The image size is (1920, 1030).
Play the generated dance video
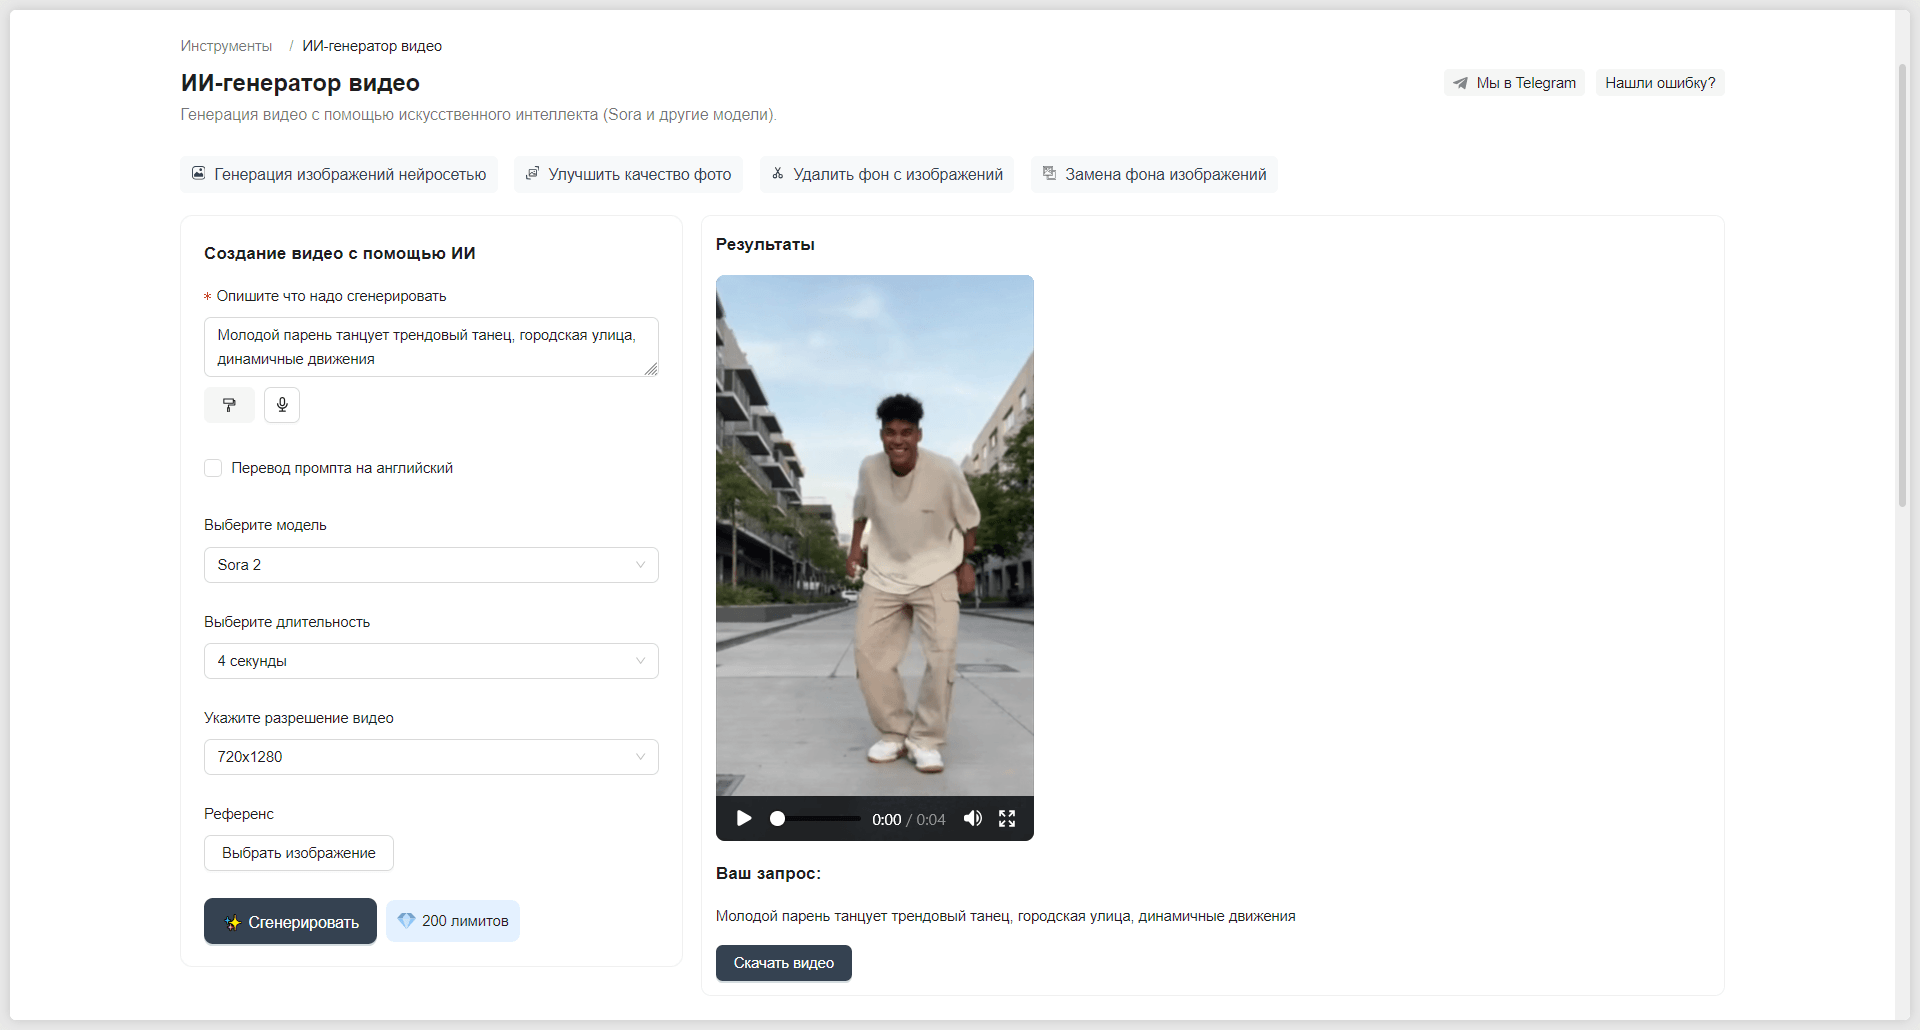(744, 818)
